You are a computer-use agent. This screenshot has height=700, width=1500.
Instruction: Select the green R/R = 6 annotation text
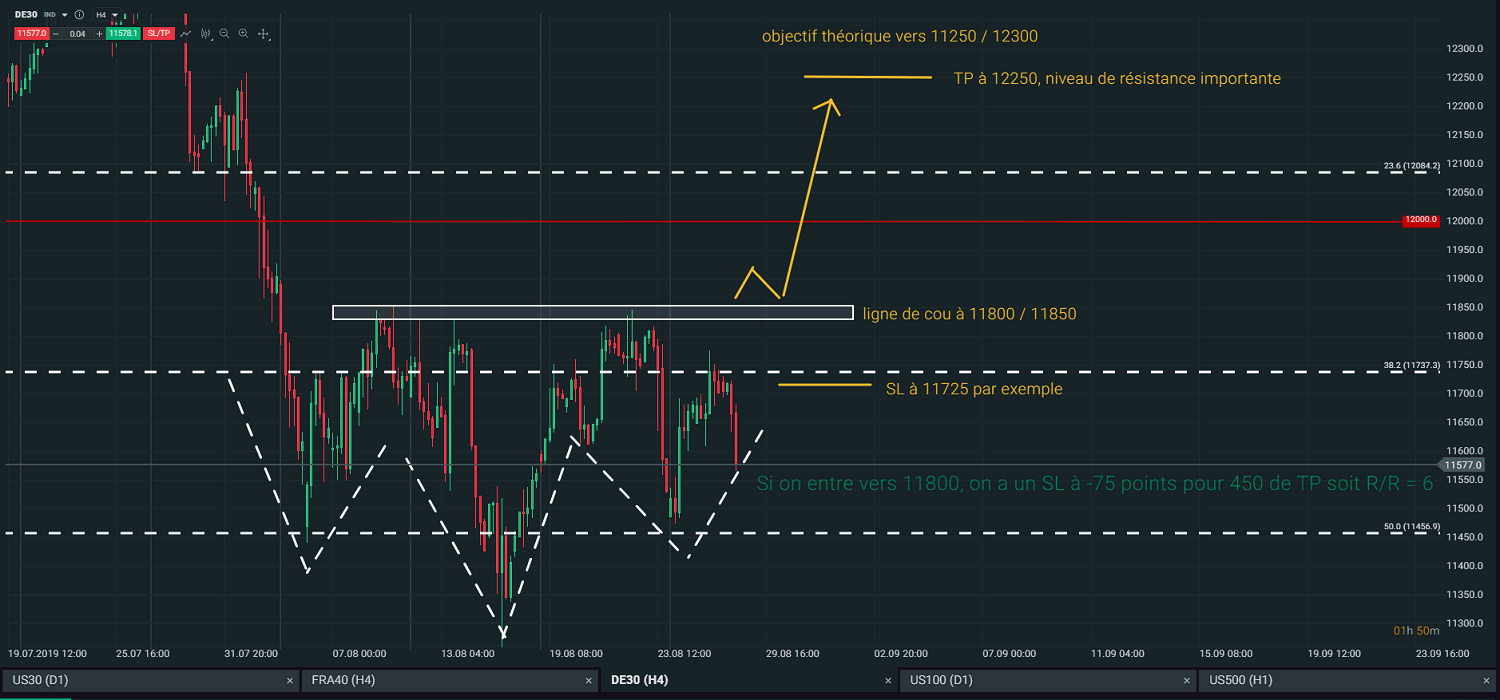pos(1095,483)
